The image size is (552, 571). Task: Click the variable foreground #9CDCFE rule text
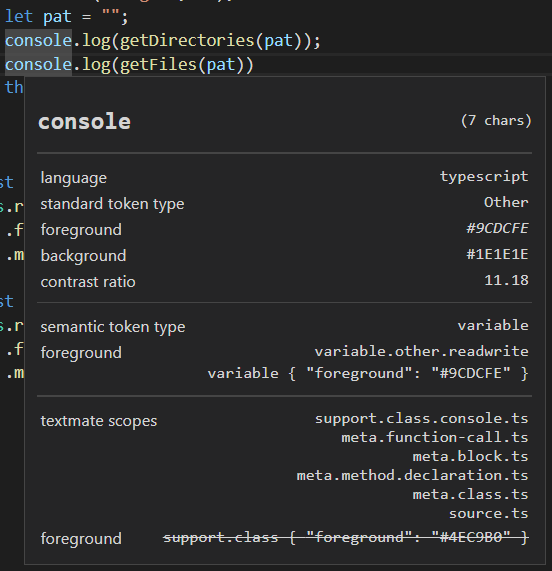click(x=368, y=374)
